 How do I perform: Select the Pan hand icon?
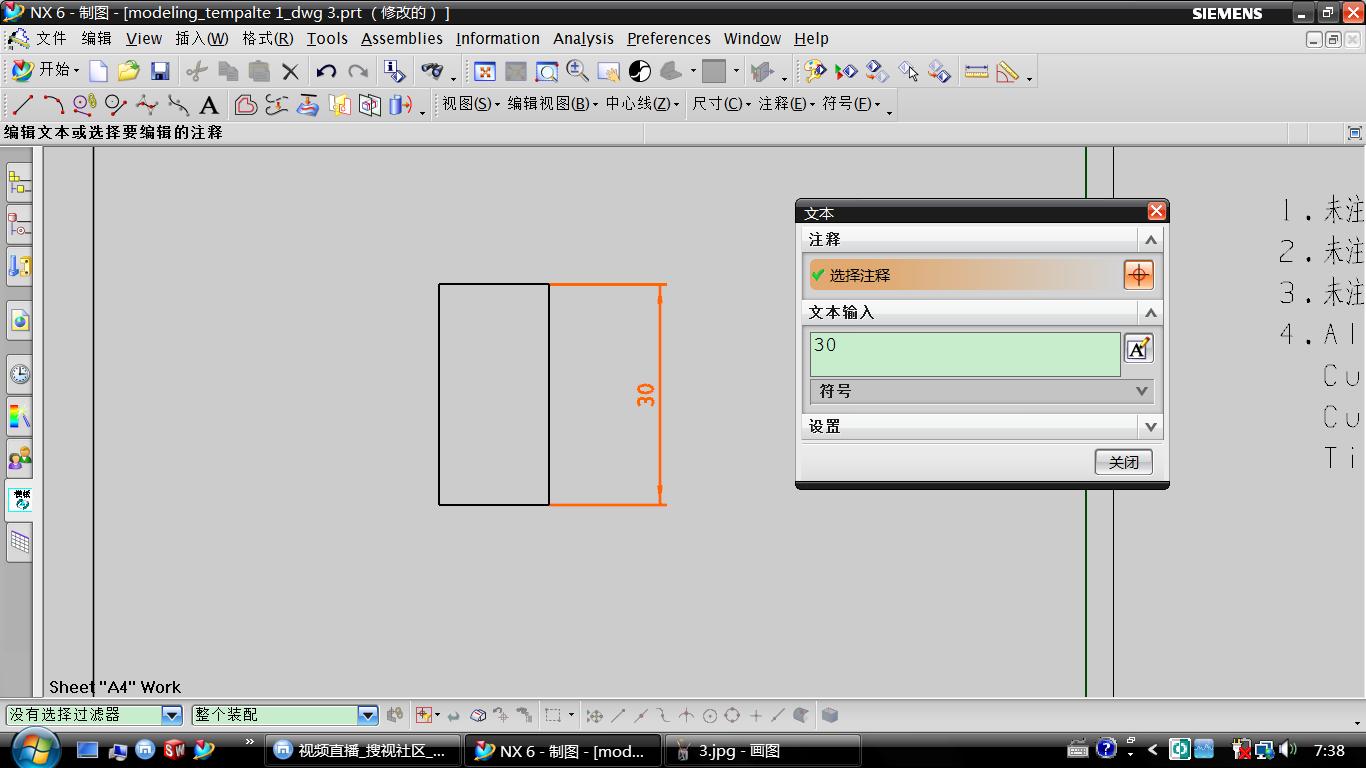(608, 71)
